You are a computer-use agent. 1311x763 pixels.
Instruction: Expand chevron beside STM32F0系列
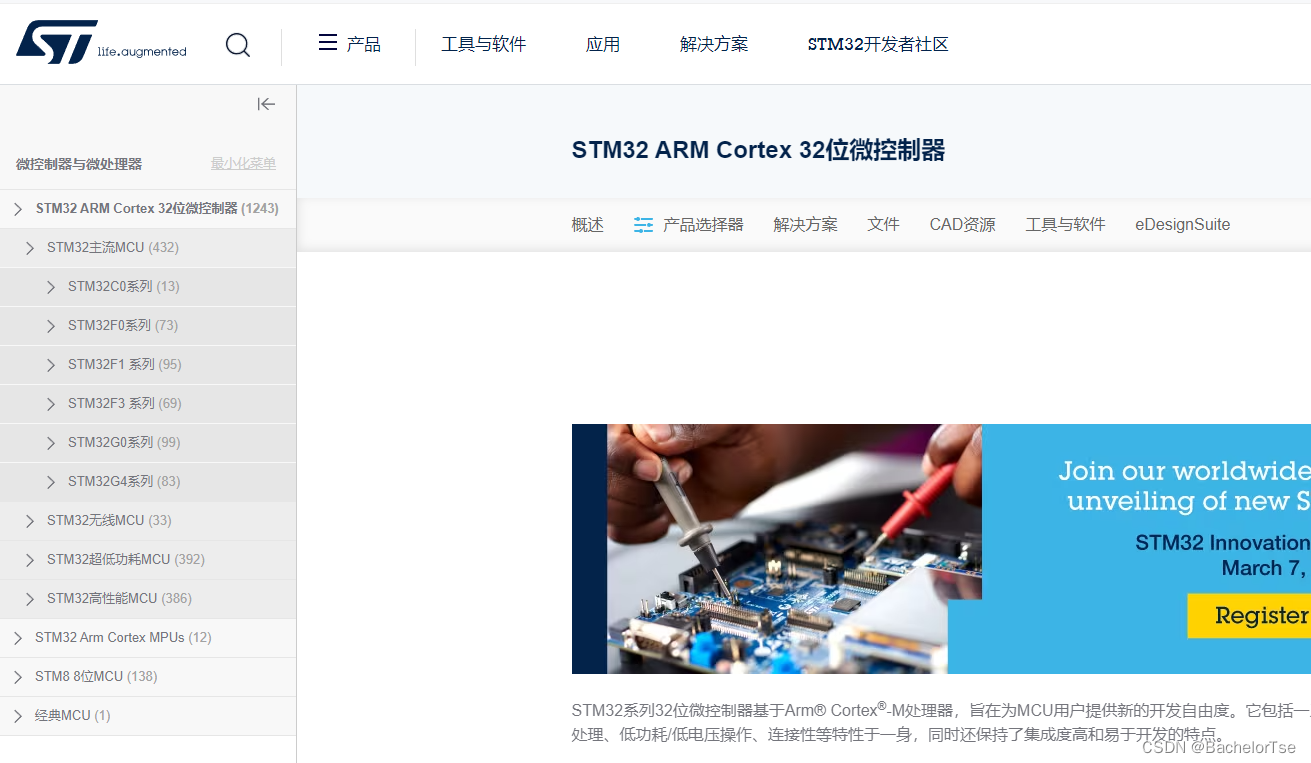click(x=51, y=326)
